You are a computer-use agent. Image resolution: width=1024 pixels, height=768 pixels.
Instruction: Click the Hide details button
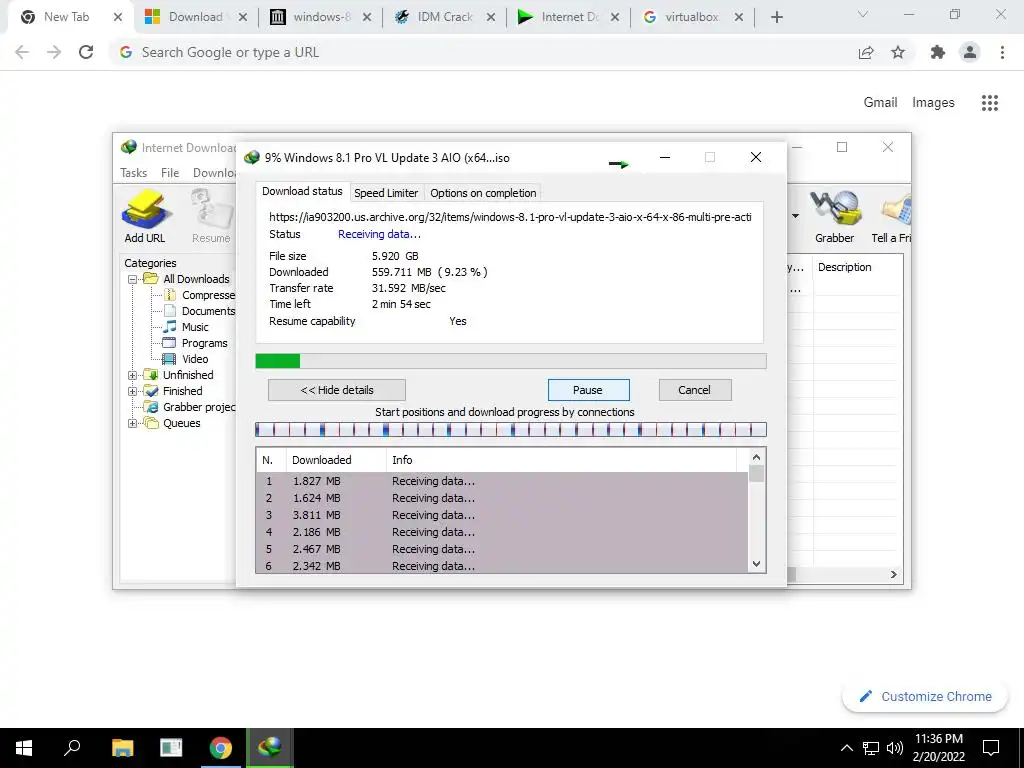tap(337, 390)
